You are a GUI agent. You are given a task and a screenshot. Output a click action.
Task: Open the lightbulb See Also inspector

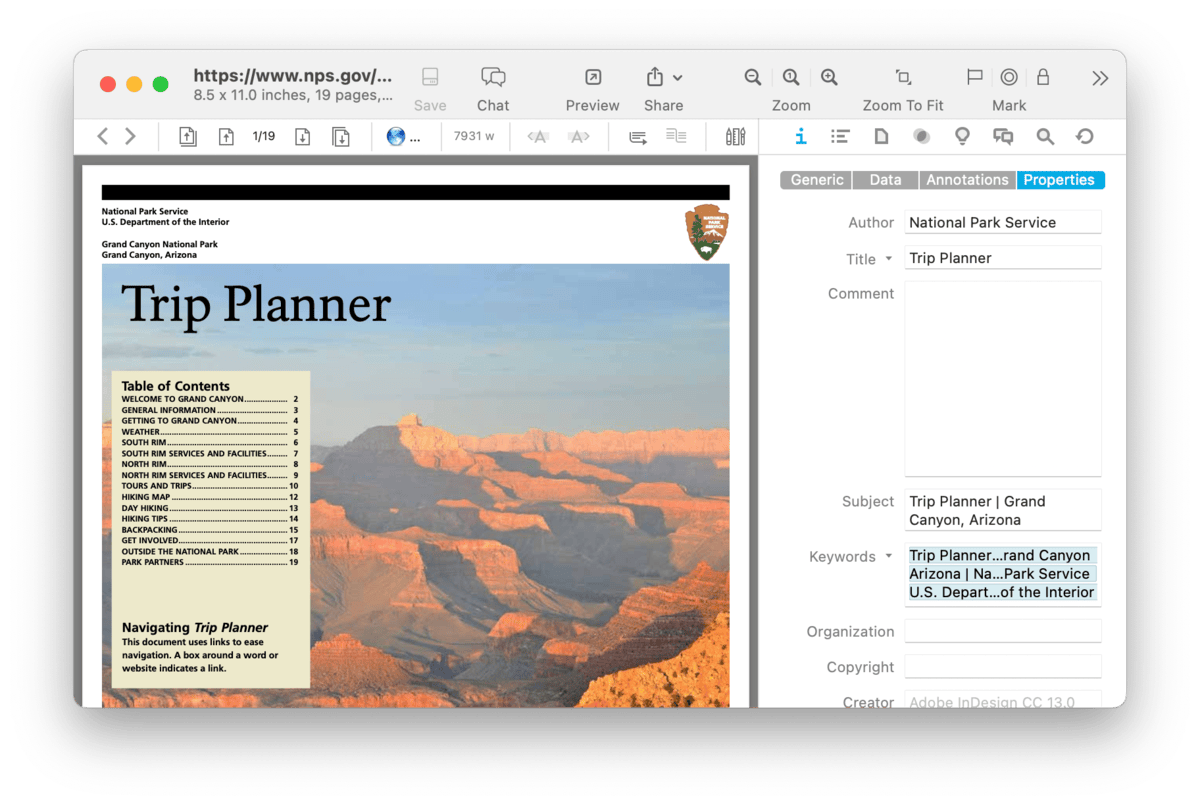click(962, 137)
